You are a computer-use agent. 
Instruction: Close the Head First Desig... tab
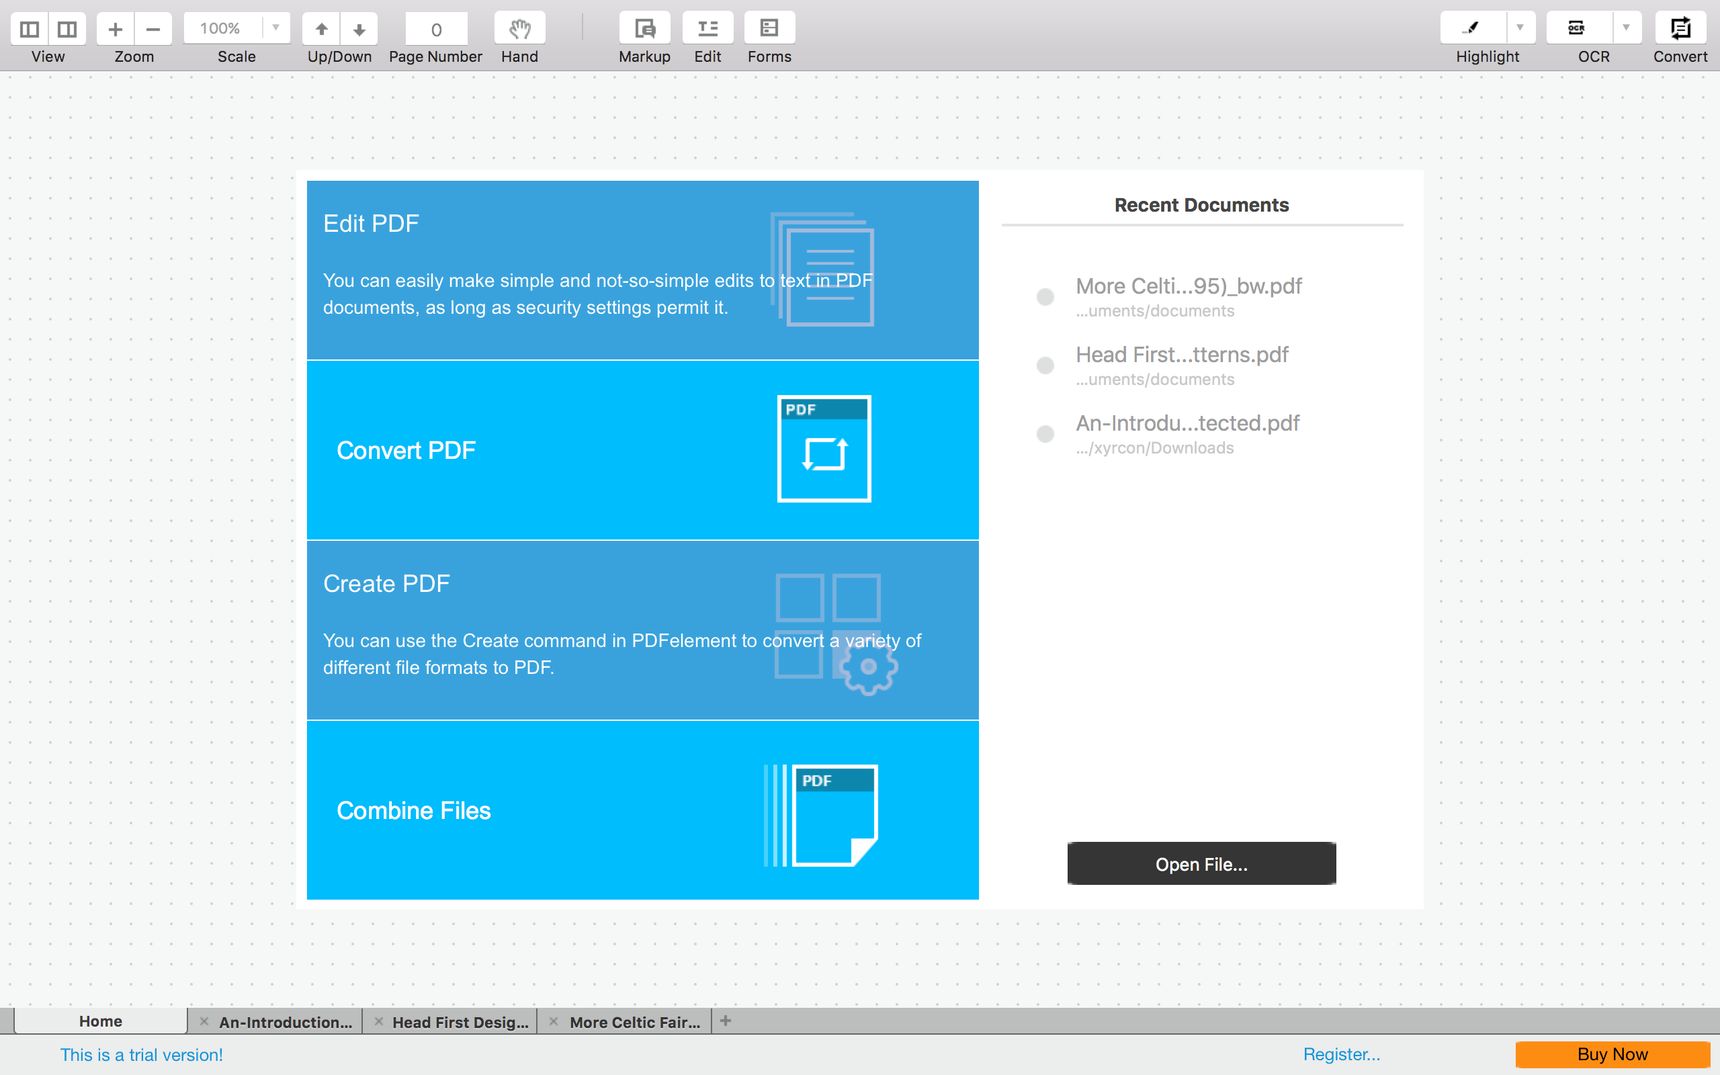(378, 1021)
